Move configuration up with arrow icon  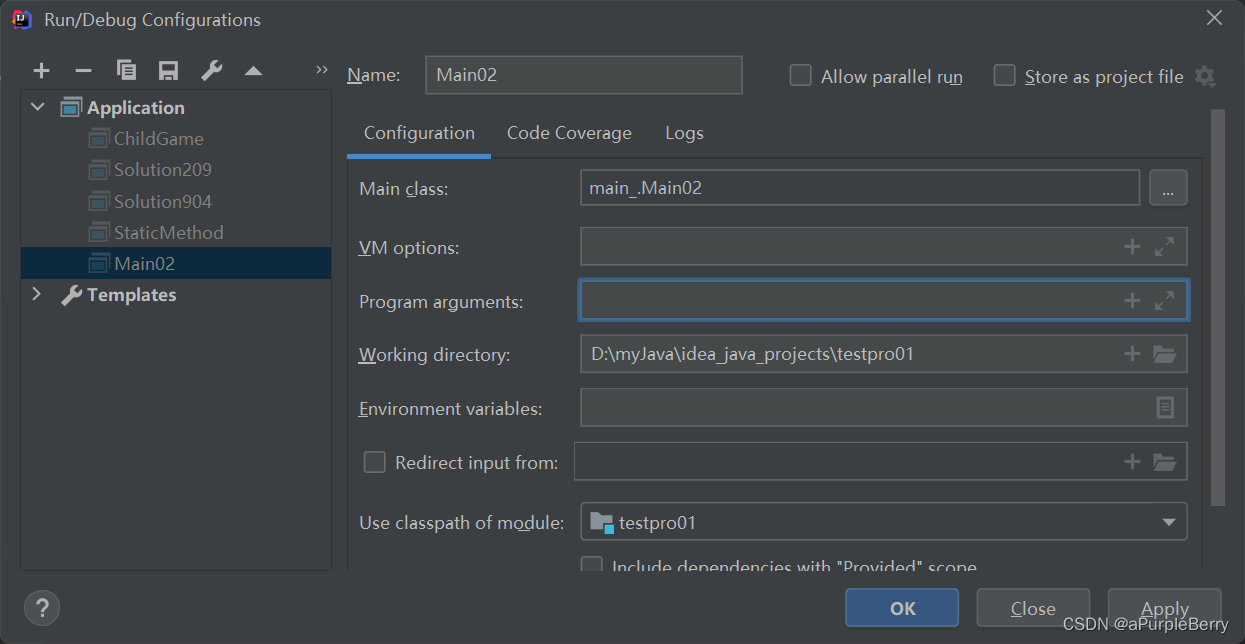(x=253, y=71)
